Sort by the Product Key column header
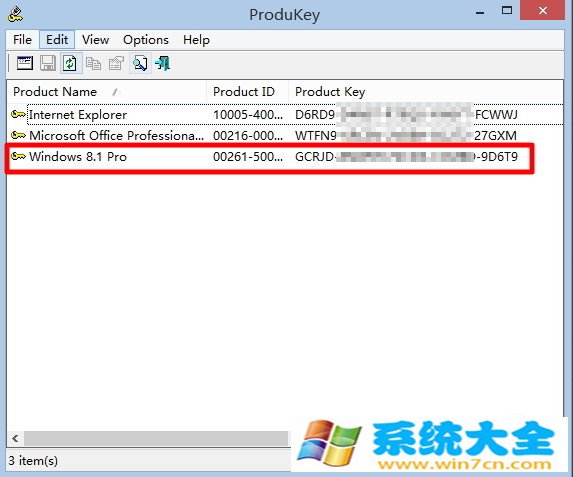 pos(426,91)
